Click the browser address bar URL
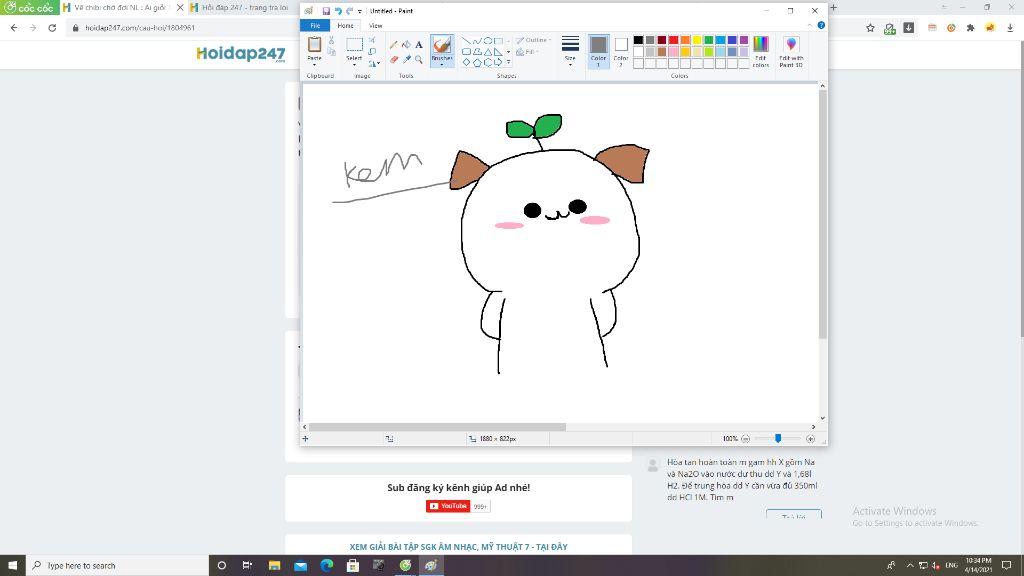1024x576 pixels. (140, 28)
